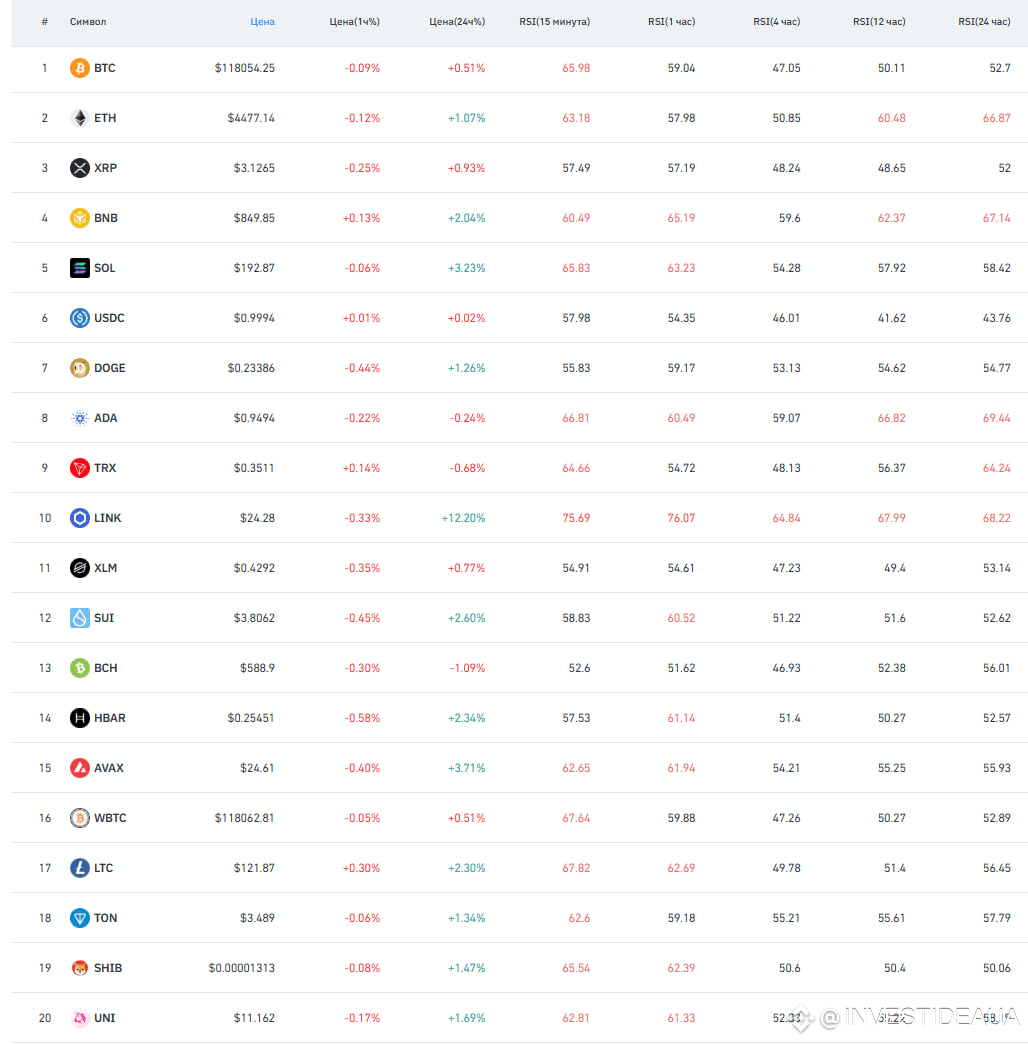Open the AVAX symbol link

pyautogui.click(x=109, y=768)
